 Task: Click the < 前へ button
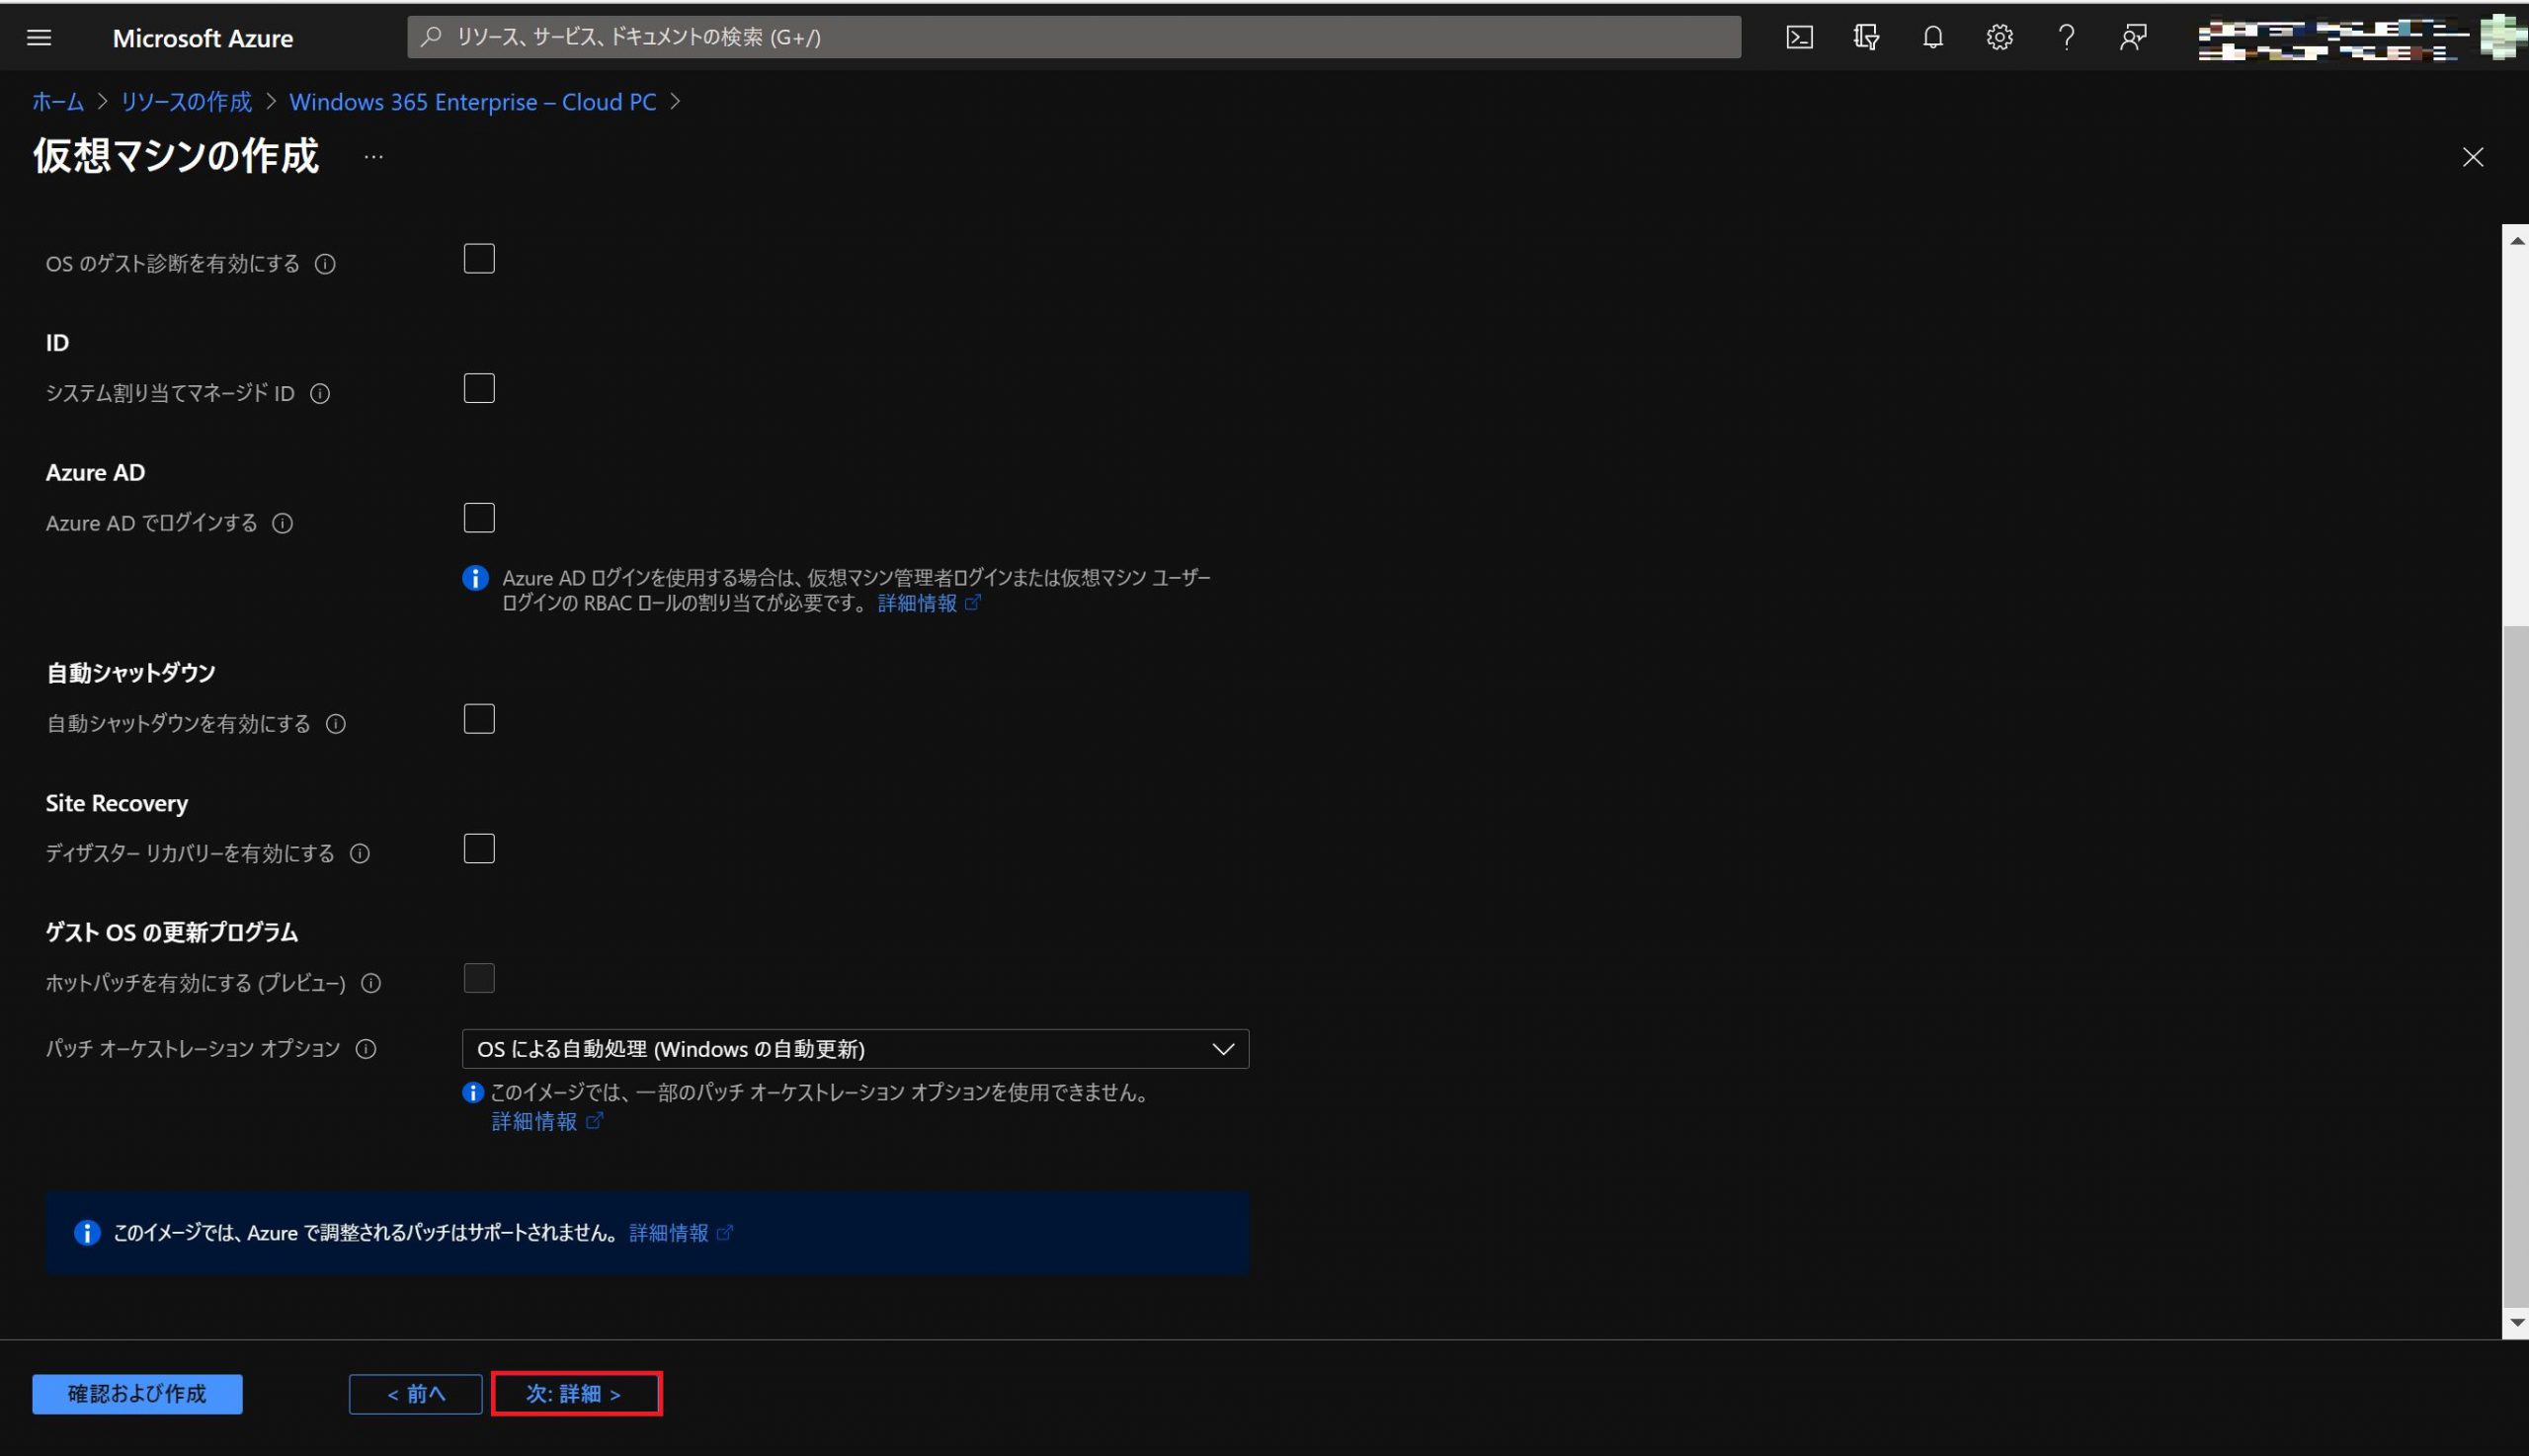[x=416, y=1394]
